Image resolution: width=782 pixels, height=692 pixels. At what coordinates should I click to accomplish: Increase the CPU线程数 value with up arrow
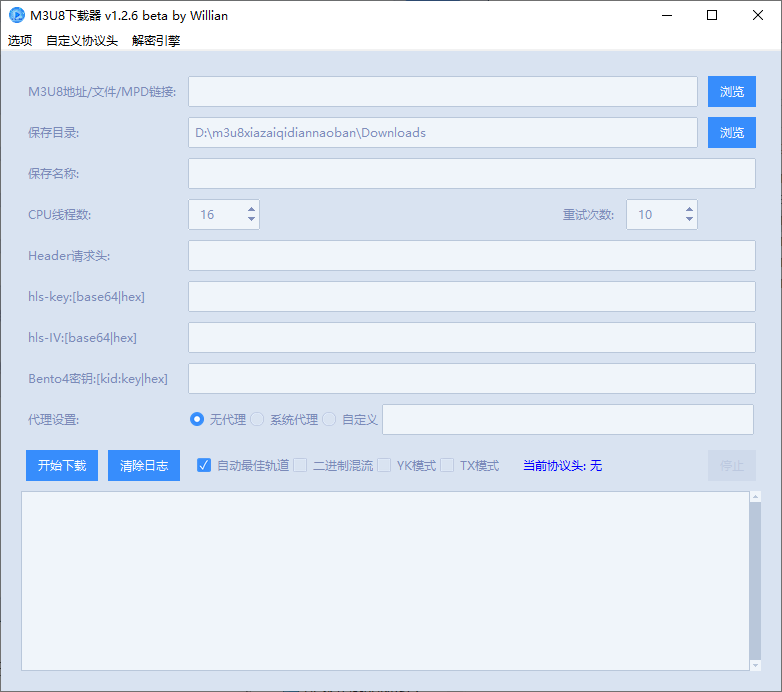pos(251,209)
